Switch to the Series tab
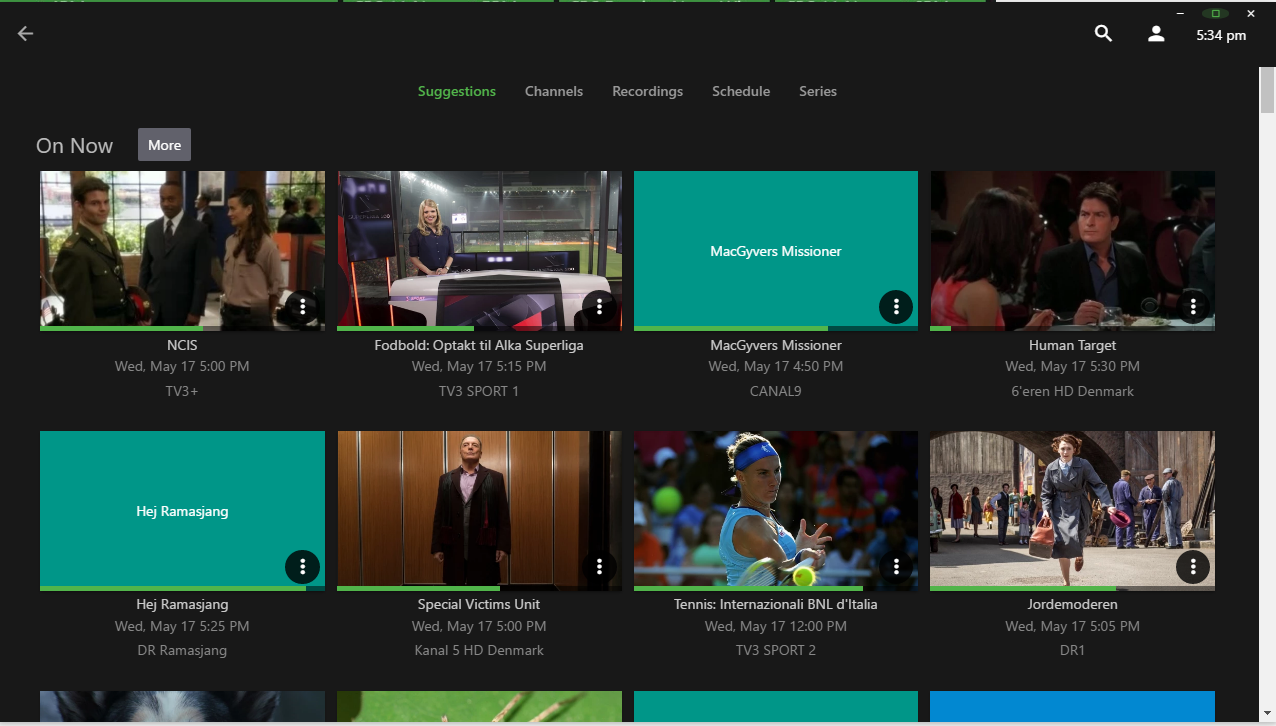 click(818, 91)
